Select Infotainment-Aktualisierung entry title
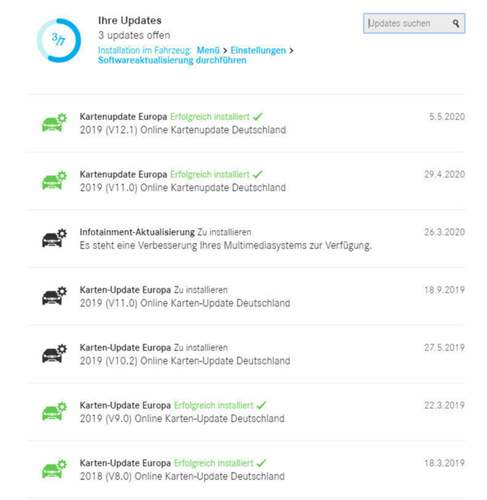487x500 pixels. tap(137, 232)
